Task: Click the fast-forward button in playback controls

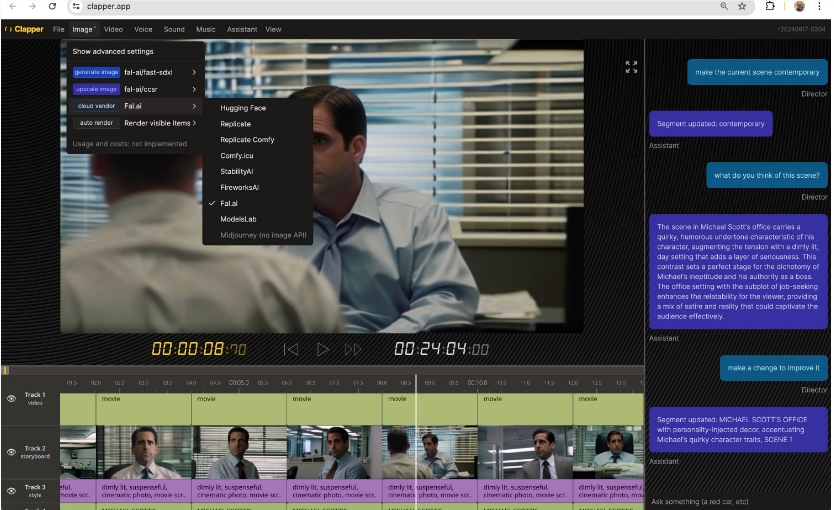Action: point(353,349)
